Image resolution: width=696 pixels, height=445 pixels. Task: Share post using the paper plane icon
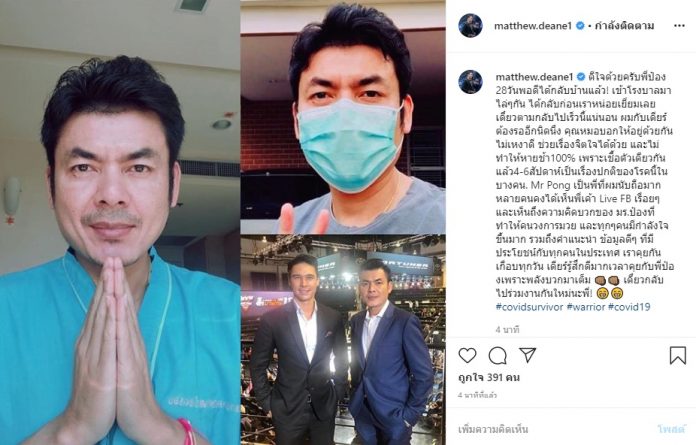click(527, 355)
